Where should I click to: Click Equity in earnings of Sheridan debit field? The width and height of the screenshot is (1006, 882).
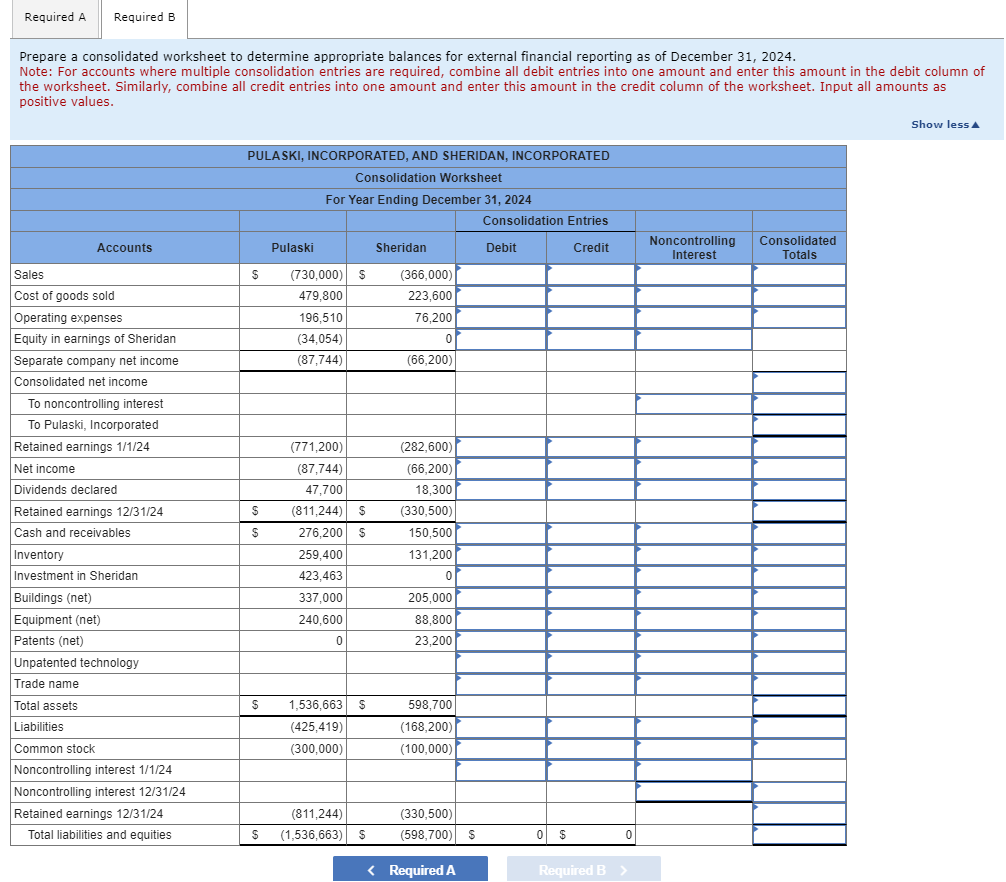pyautogui.click(x=501, y=339)
